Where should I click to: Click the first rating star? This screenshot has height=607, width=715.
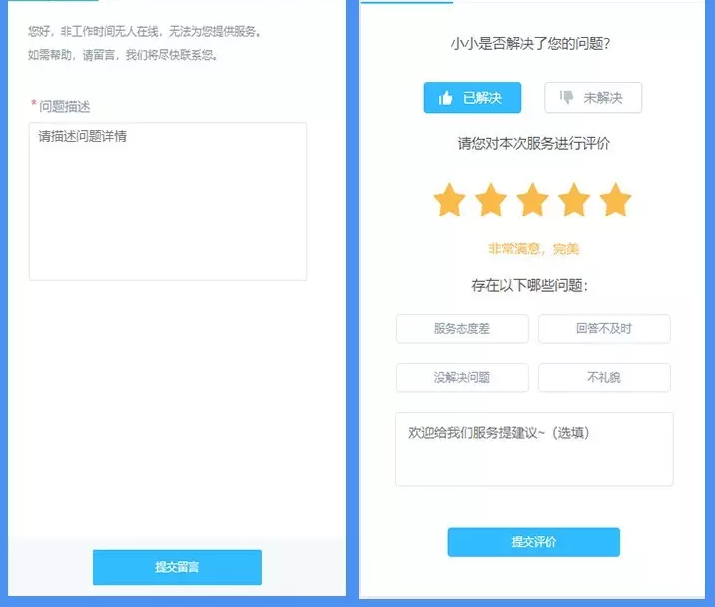449,200
